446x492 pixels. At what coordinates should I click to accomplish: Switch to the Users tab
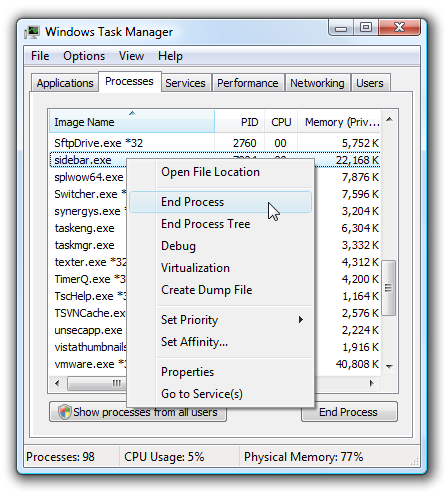[370, 83]
